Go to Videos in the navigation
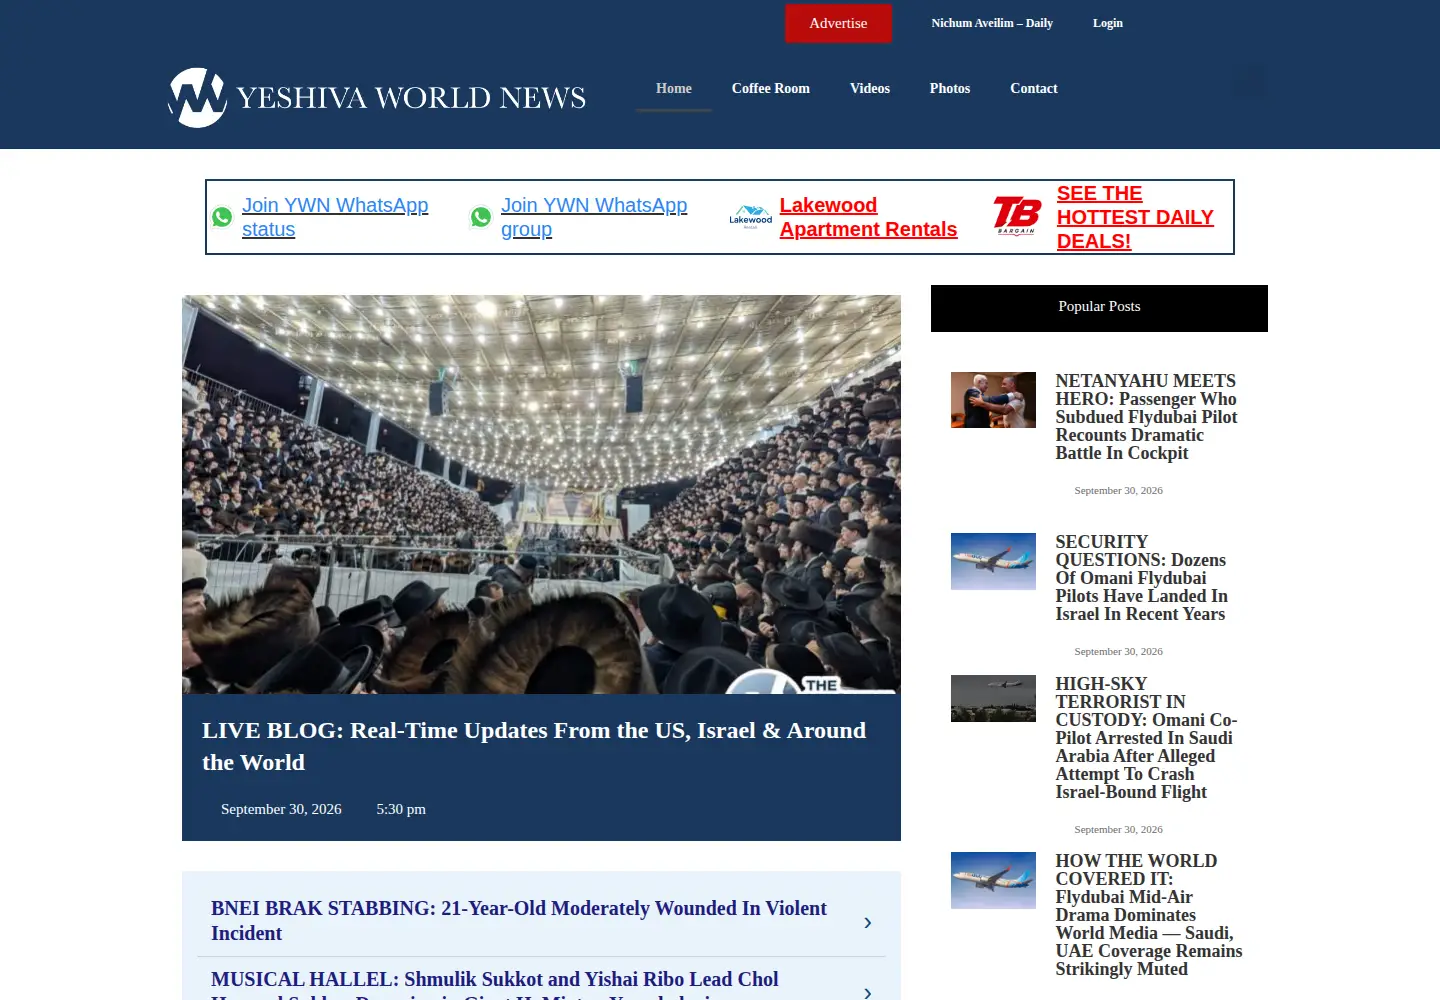Image resolution: width=1440 pixels, height=1000 pixels. click(x=870, y=88)
